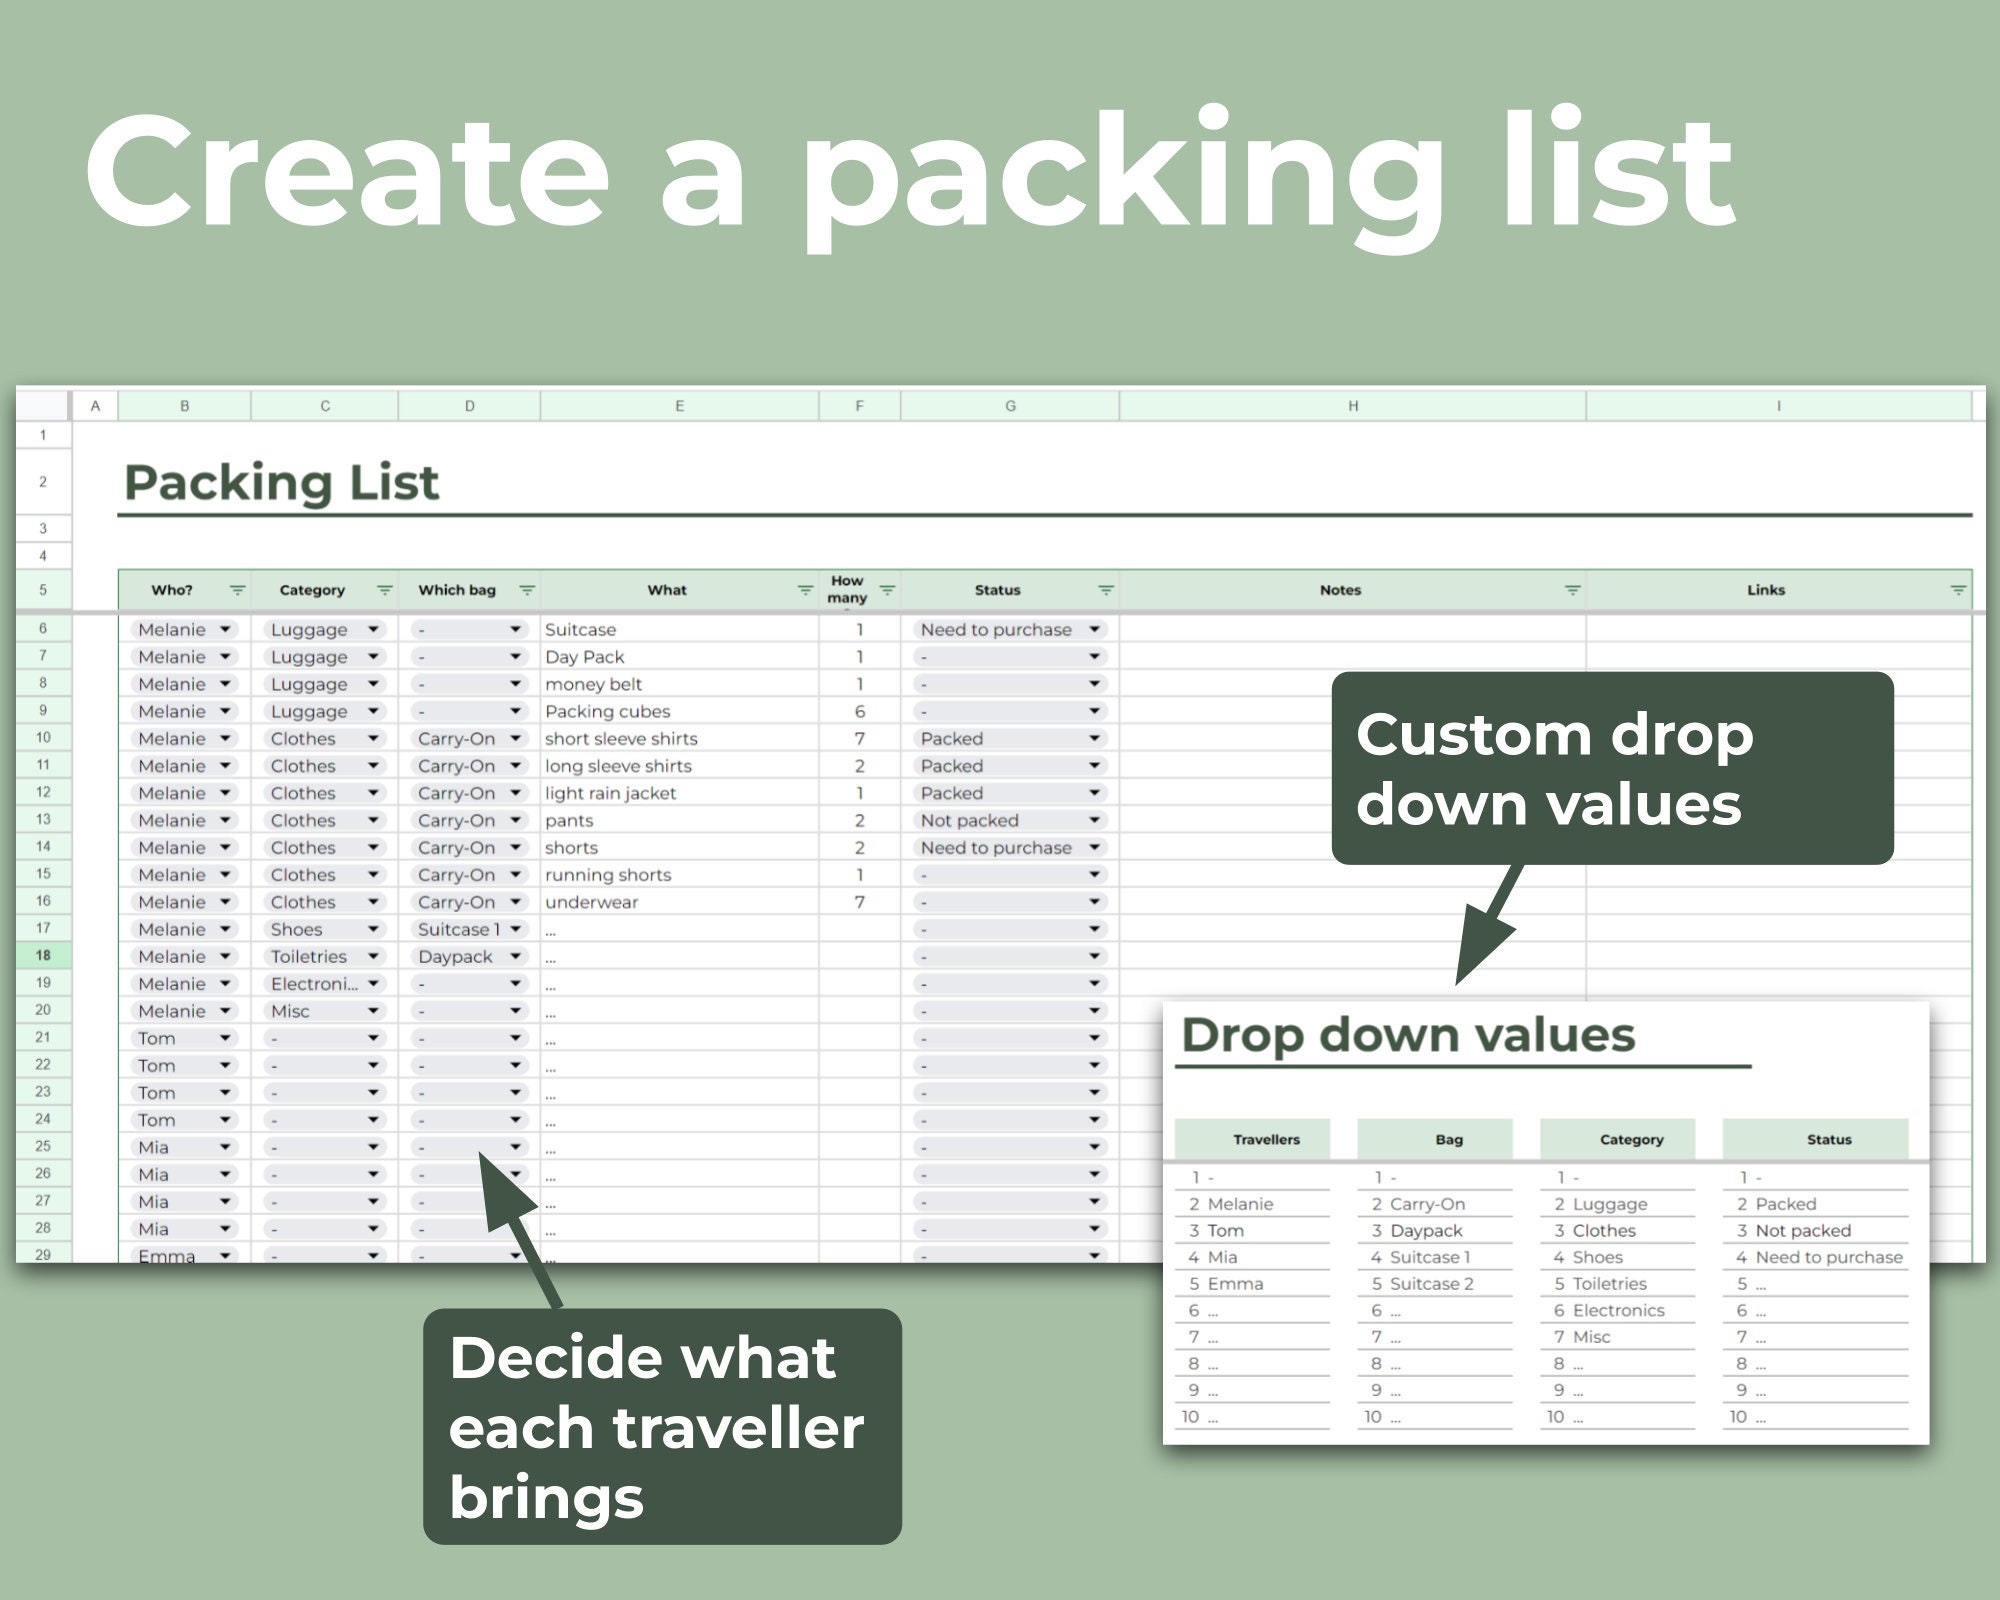This screenshot has width=2000, height=1600.
Task: Filter the Status column
Action: pyautogui.click(x=1105, y=590)
